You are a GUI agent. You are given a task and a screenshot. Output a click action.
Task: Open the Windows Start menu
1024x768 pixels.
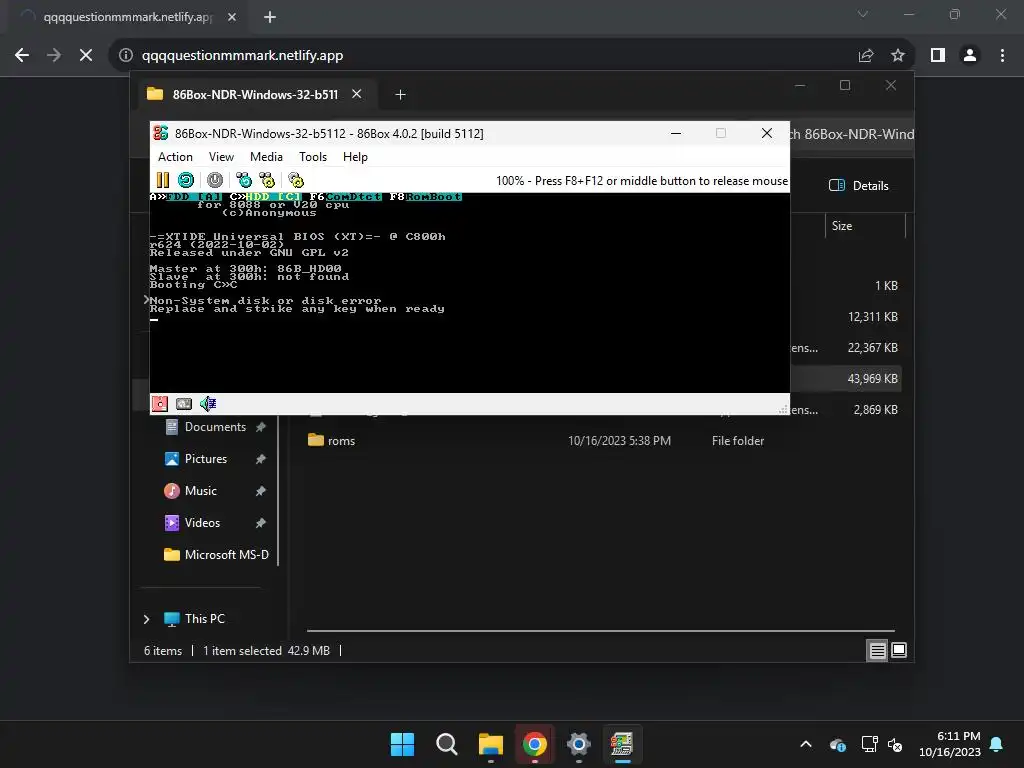click(x=402, y=744)
